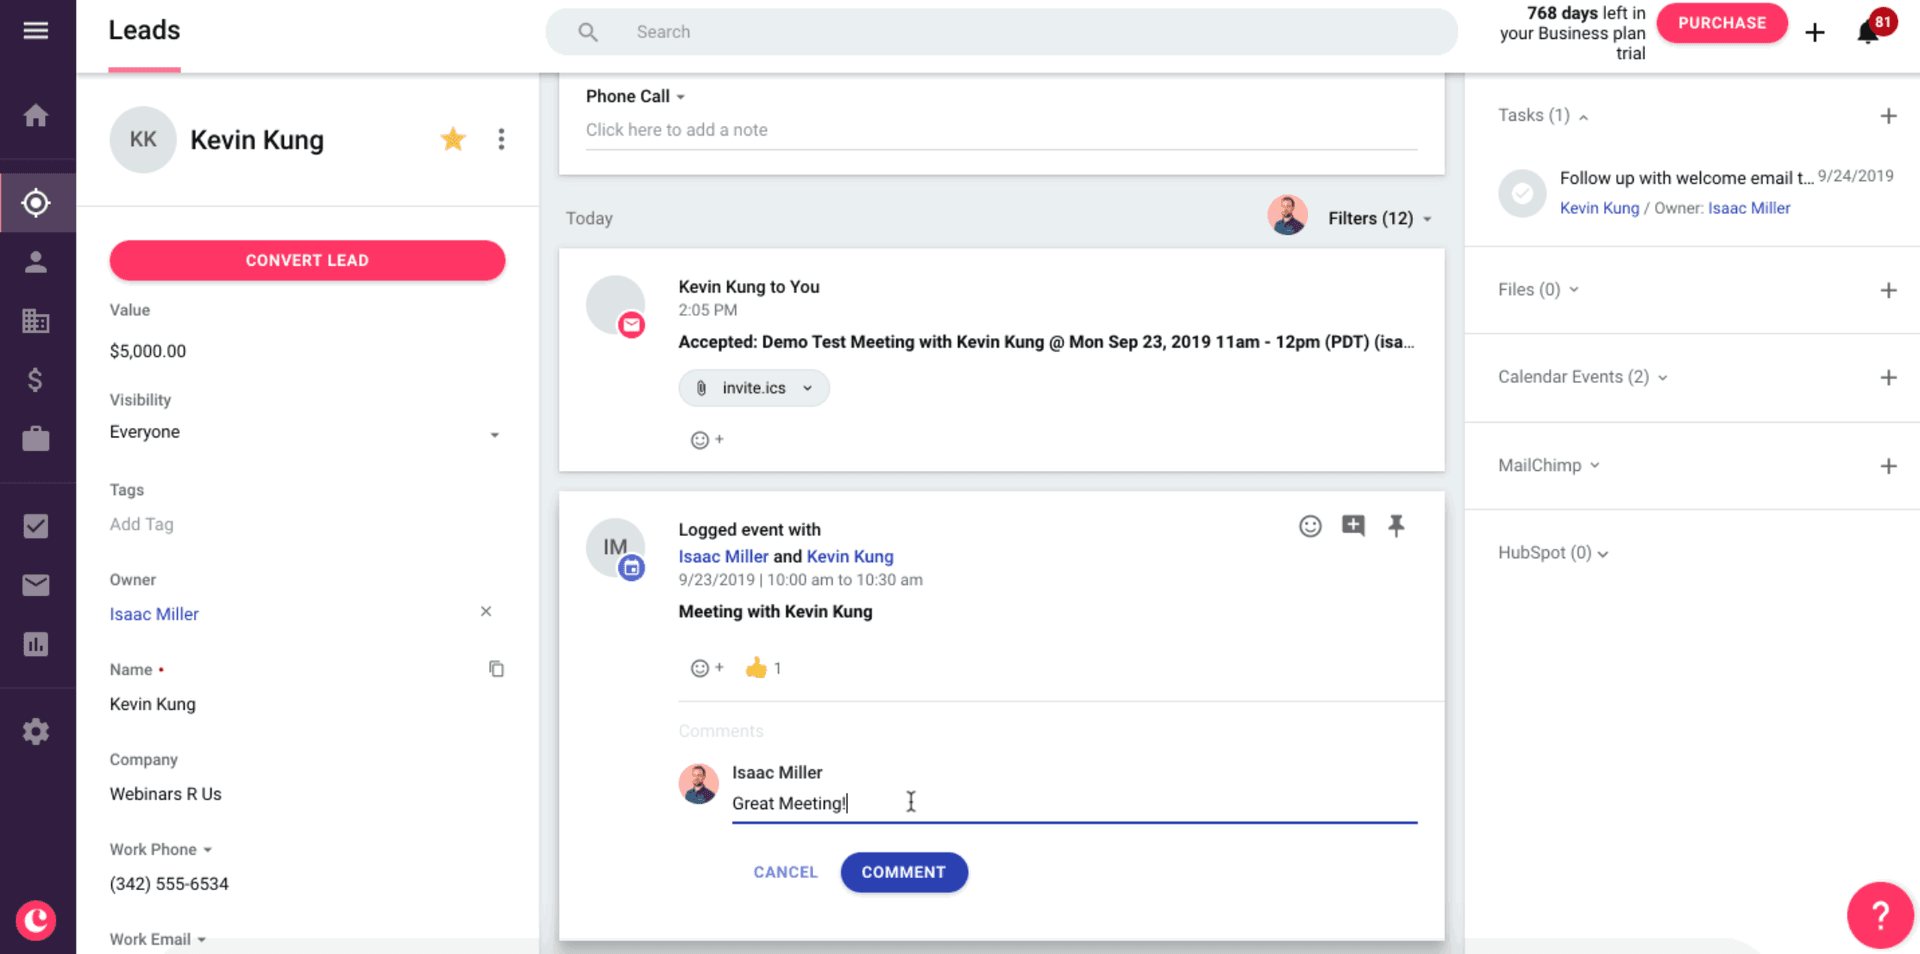This screenshot has height=954, width=1920.
Task: Pin the logged event entry
Action: [1396, 526]
